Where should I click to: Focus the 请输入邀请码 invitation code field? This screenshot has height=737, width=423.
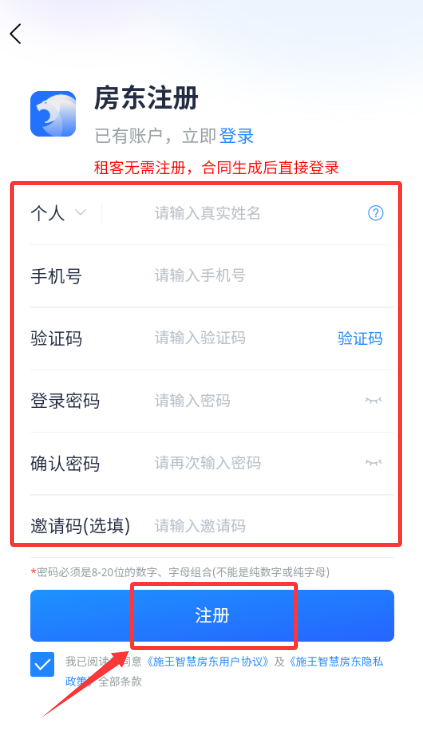pyautogui.click(x=273, y=525)
